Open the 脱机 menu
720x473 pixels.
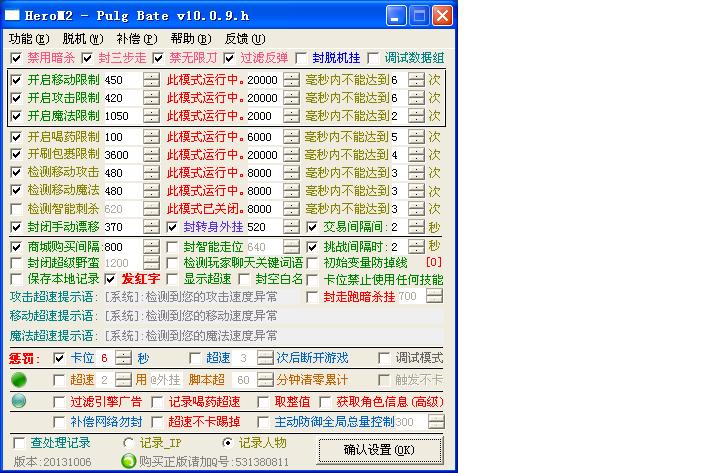tap(75, 38)
